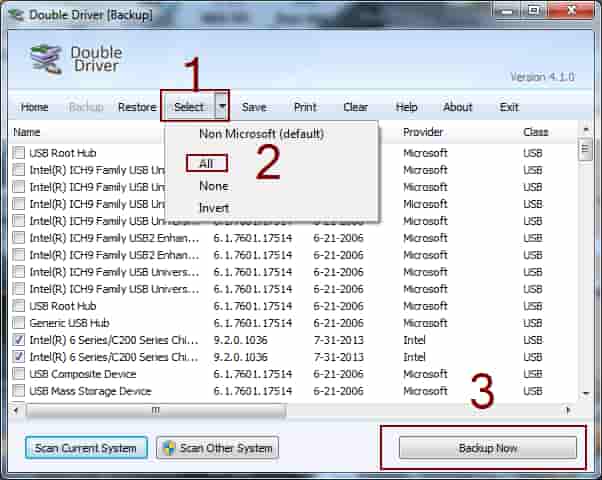This screenshot has height=480, width=602.
Task: Click Clear in the toolbar
Action: pos(356,107)
